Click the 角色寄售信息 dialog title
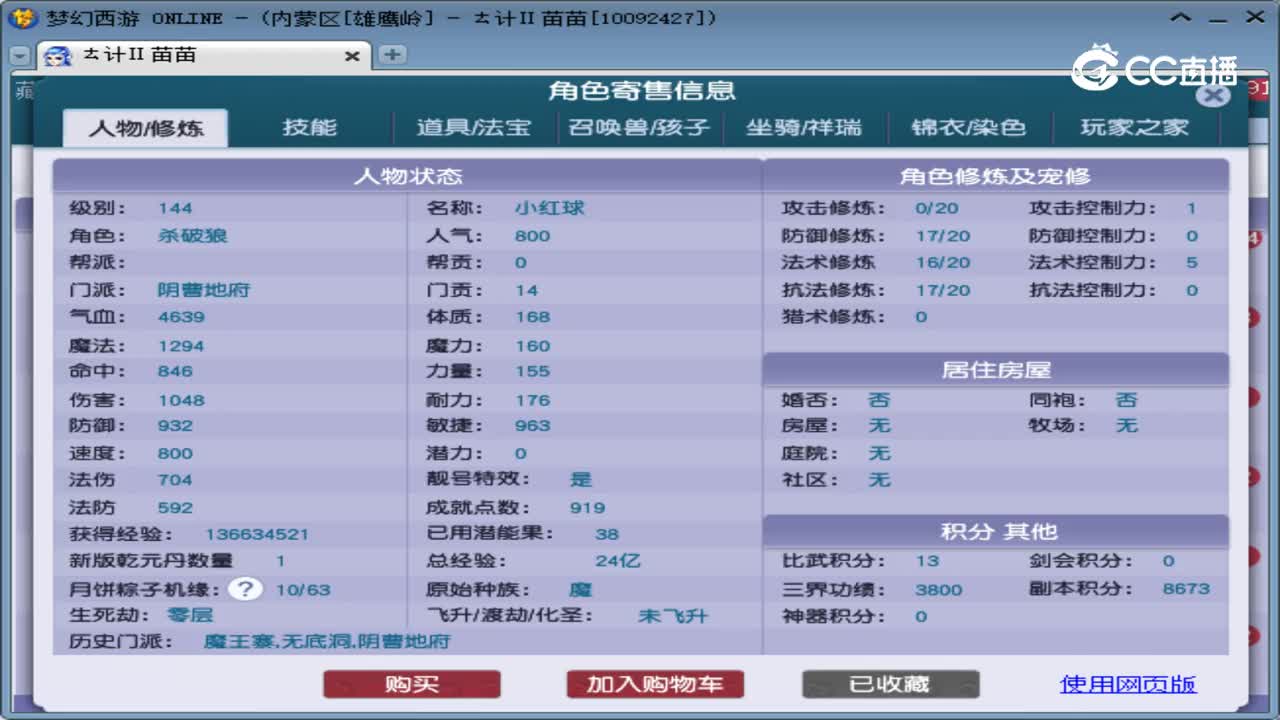The height and width of the screenshot is (720, 1280). coord(642,91)
